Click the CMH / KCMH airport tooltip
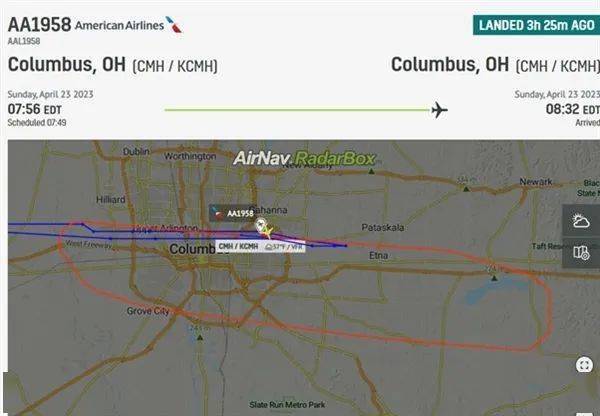The image size is (600, 416). click(x=261, y=246)
